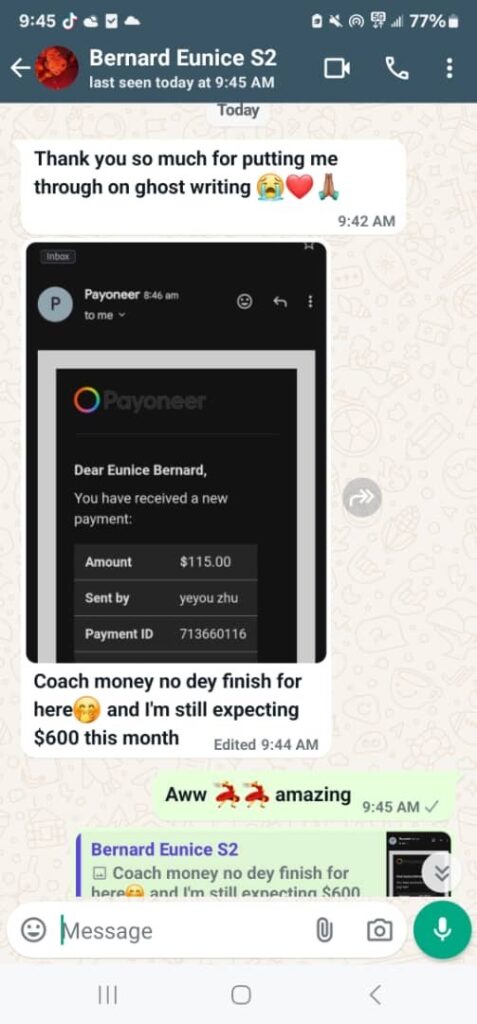Open the Payoneer payment screenshot image
The height and width of the screenshot is (1024, 477).
[176, 452]
